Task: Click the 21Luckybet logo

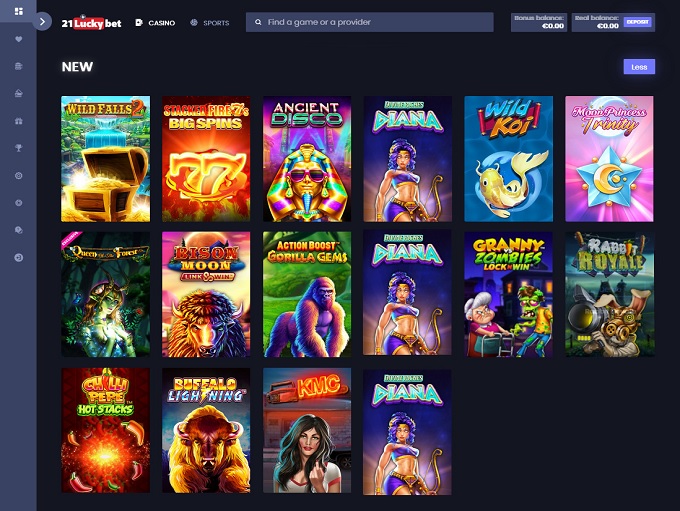Action: (x=91, y=22)
